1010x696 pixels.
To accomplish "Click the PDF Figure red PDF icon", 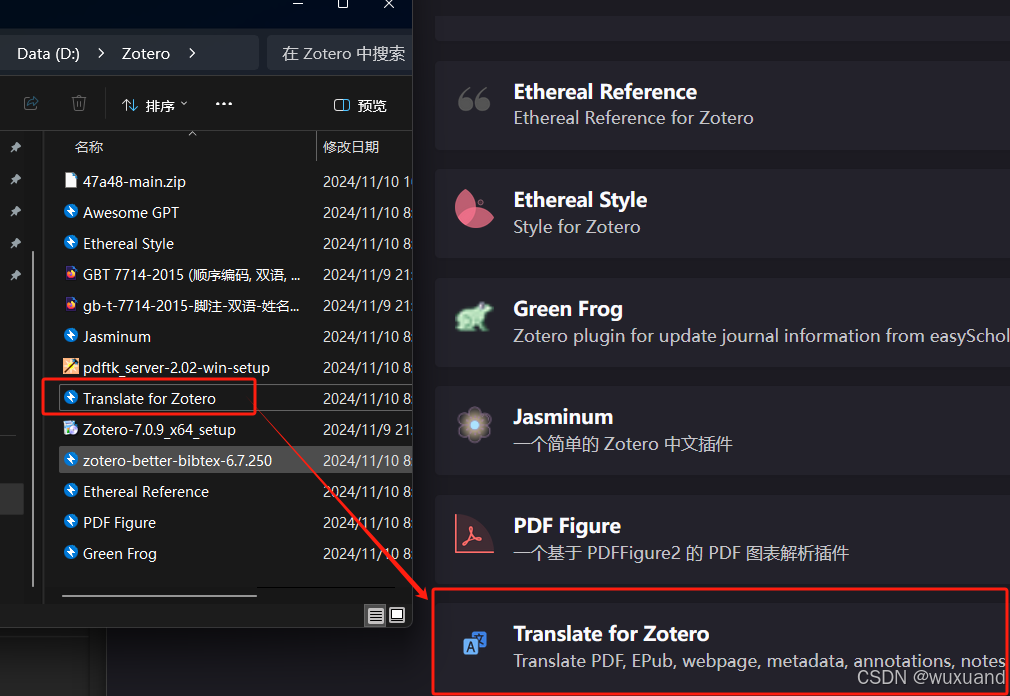I will [x=473, y=534].
